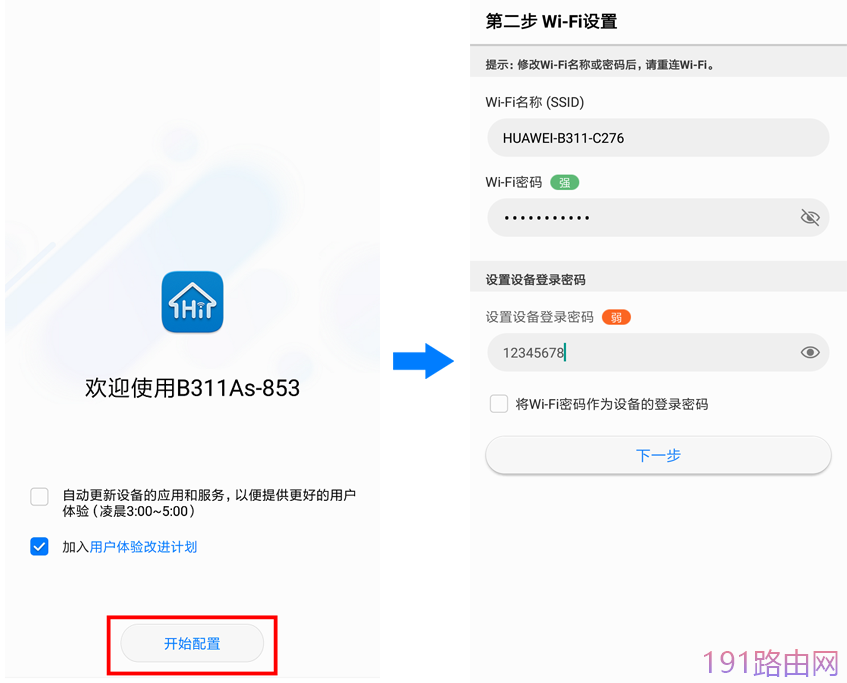847x683 pixels.
Task: Click the green 强 strength badge
Action: tap(564, 183)
